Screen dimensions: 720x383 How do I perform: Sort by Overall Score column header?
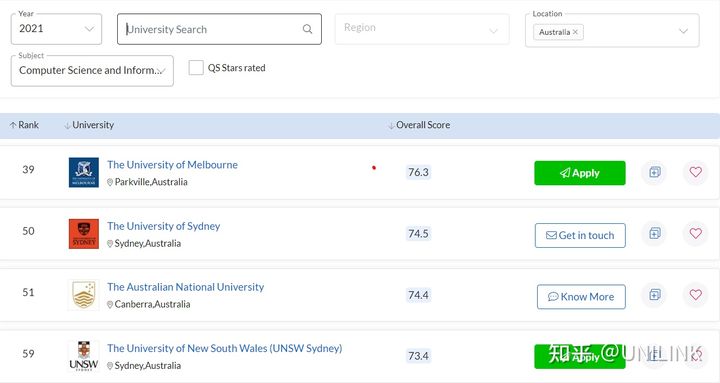(419, 125)
